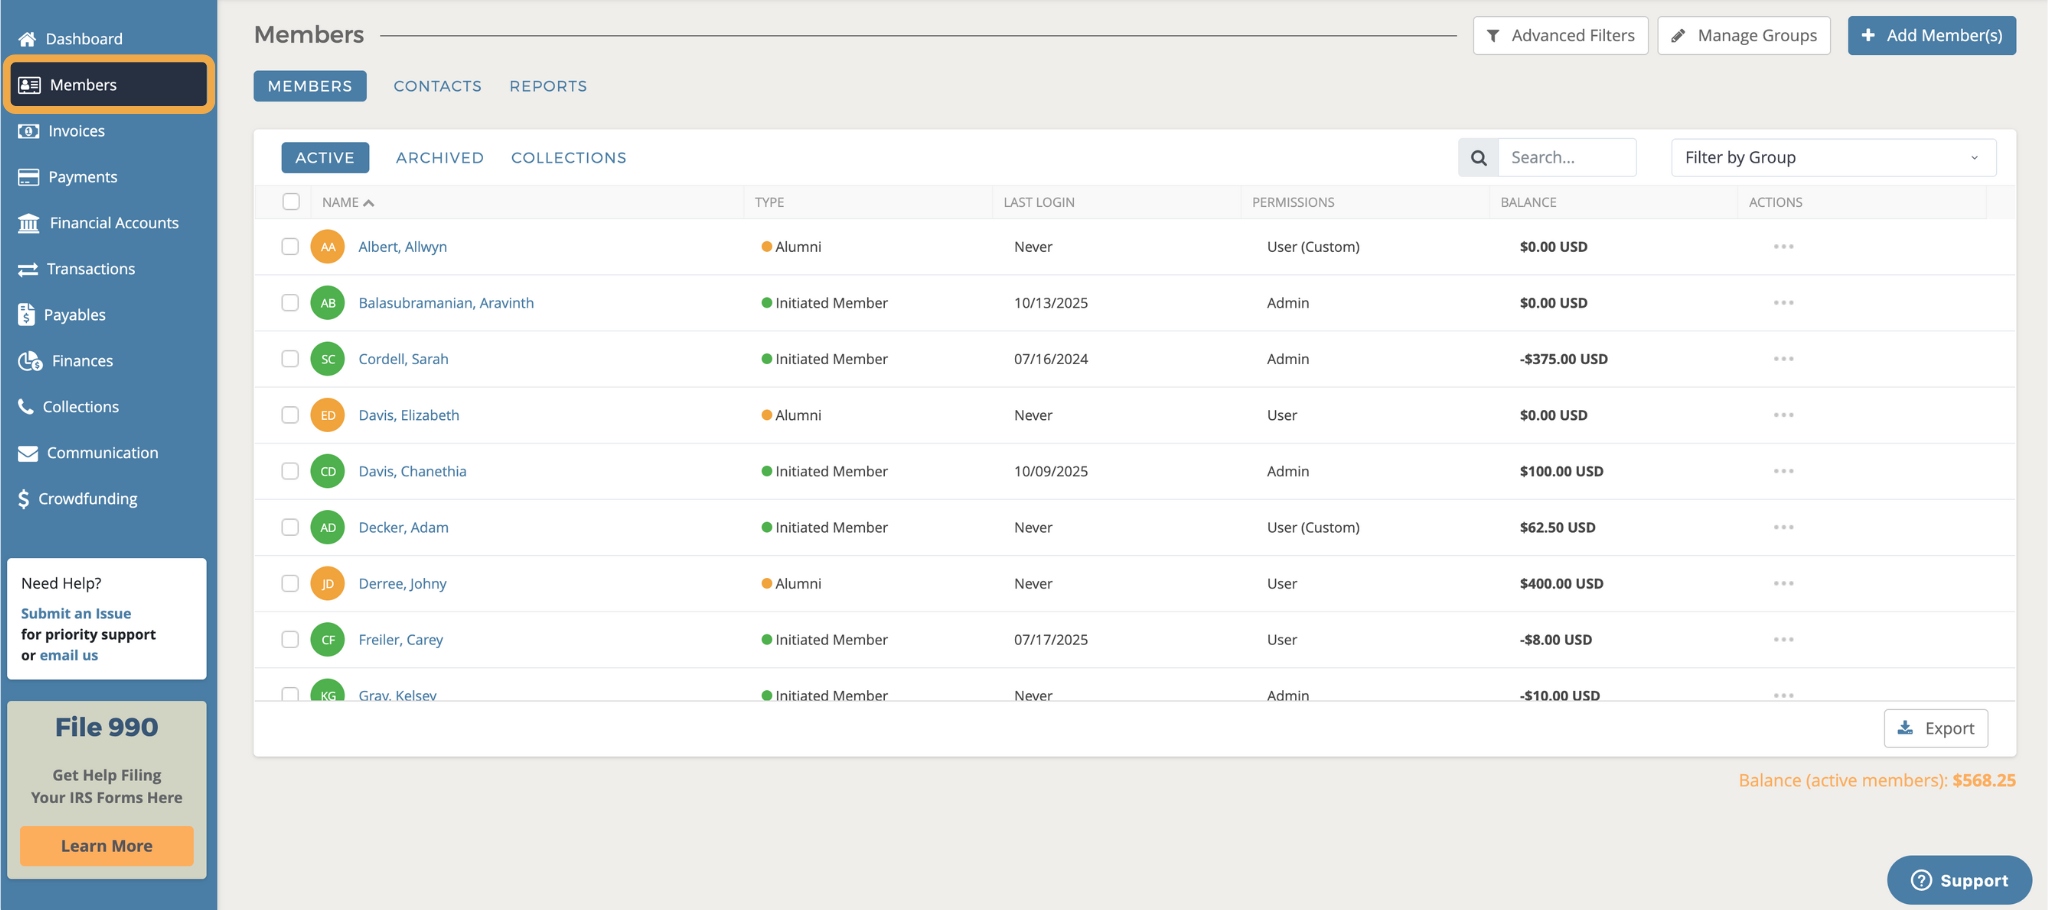Click inside the Search field
The image size is (2048, 910).
click(x=1567, y=157)
